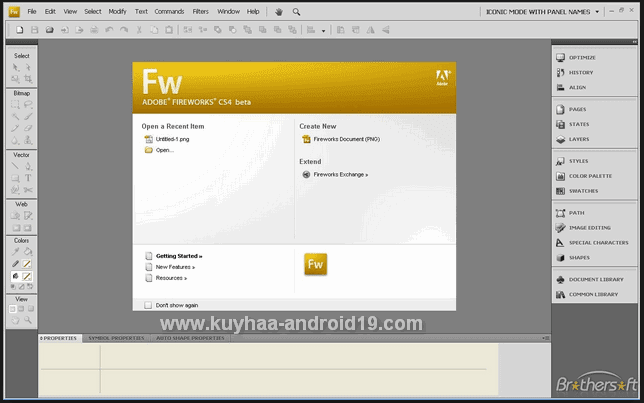This screenshot has height=403, width=644.
Task: Select the Zoom tool in View section
Action: coord(28,320)
